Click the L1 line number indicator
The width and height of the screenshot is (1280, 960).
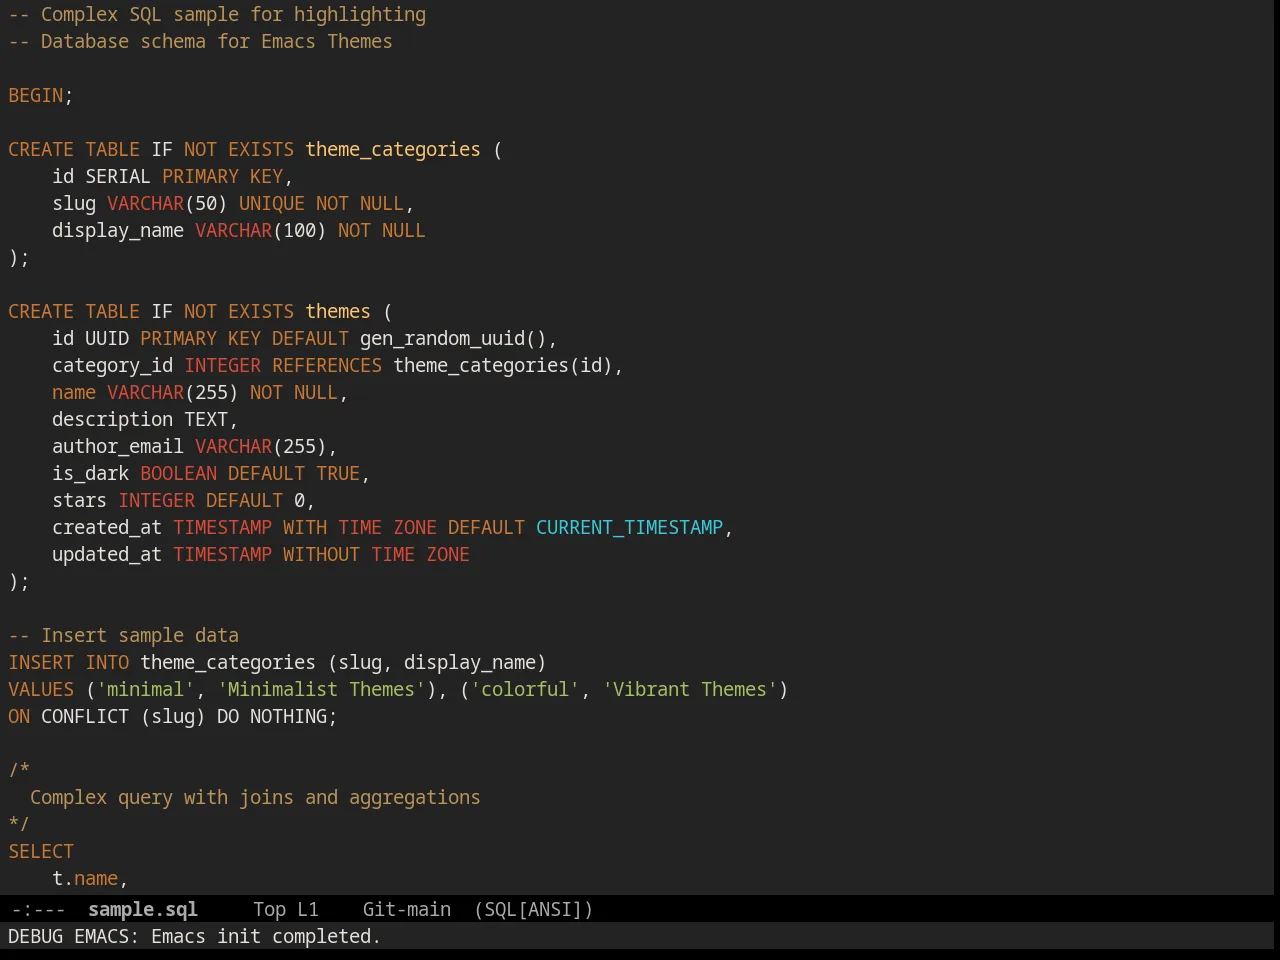tap(307, 909)
